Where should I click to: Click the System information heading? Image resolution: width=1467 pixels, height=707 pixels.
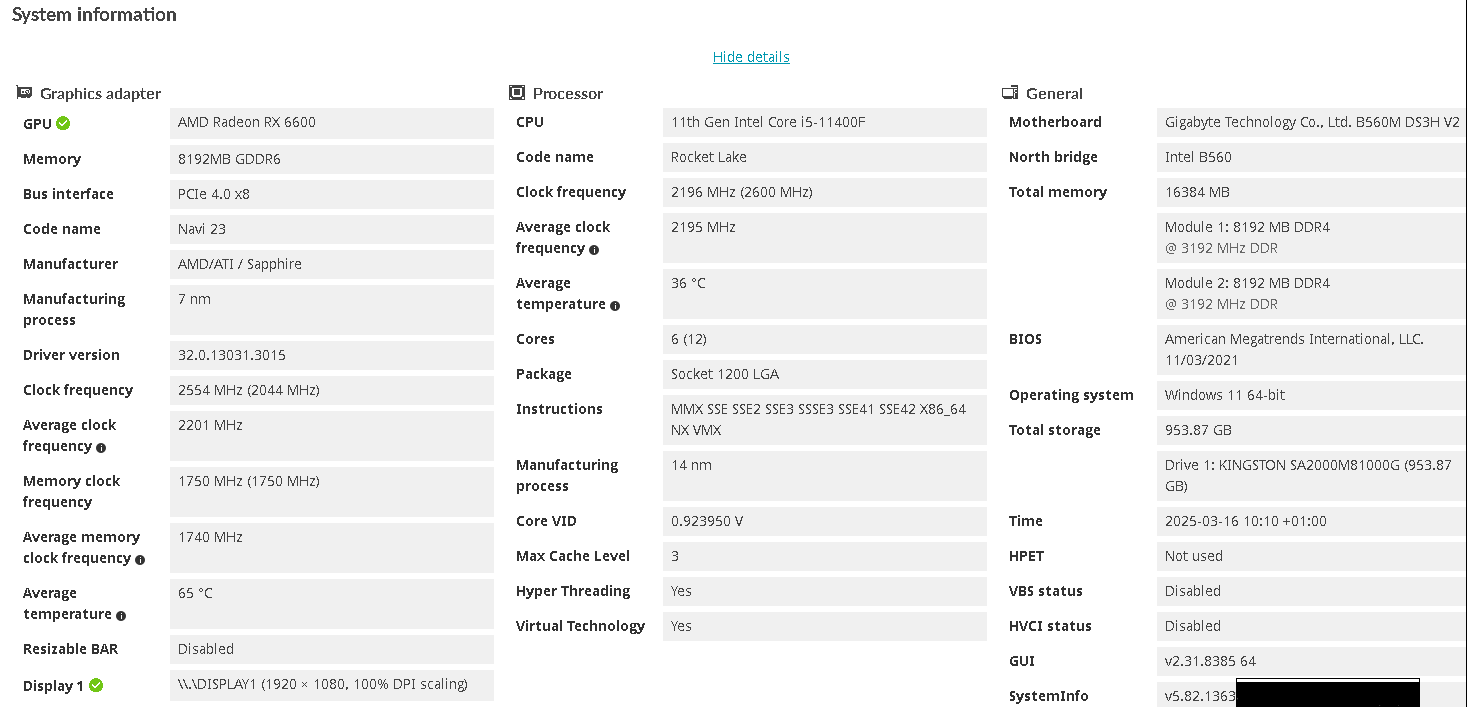(94, 15)
